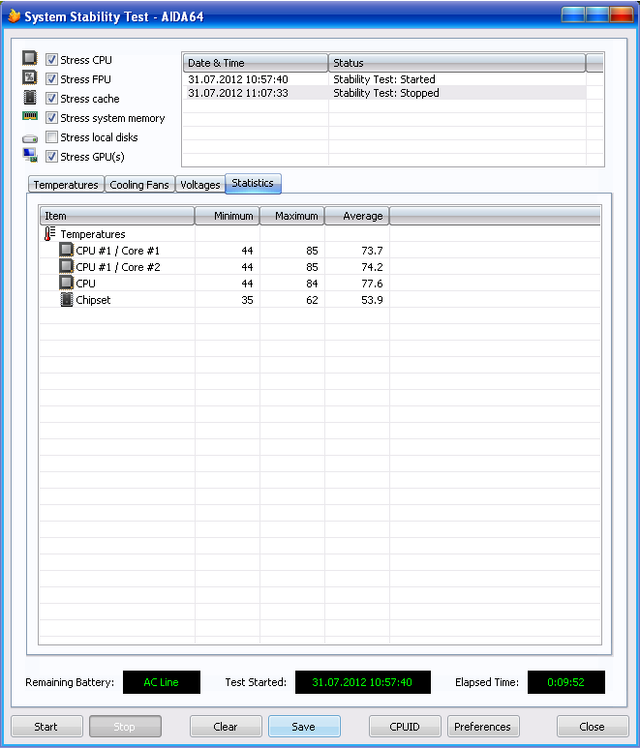Click the thermometer icon next to Temperatures
Image resolution: width=640 pixels, height=748 pixels.
click(x=50, y=234)
